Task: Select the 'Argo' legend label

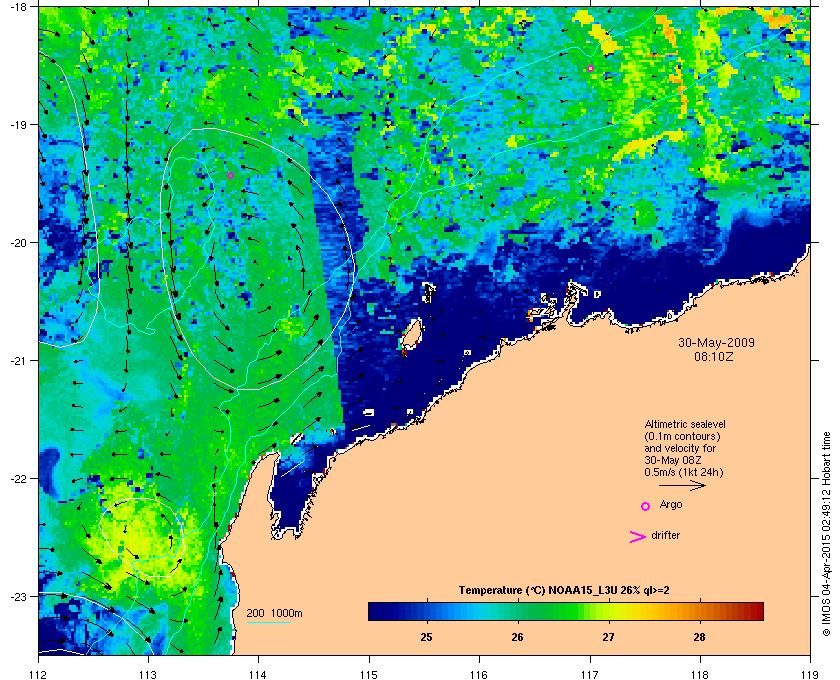Action: coord(671,505)
